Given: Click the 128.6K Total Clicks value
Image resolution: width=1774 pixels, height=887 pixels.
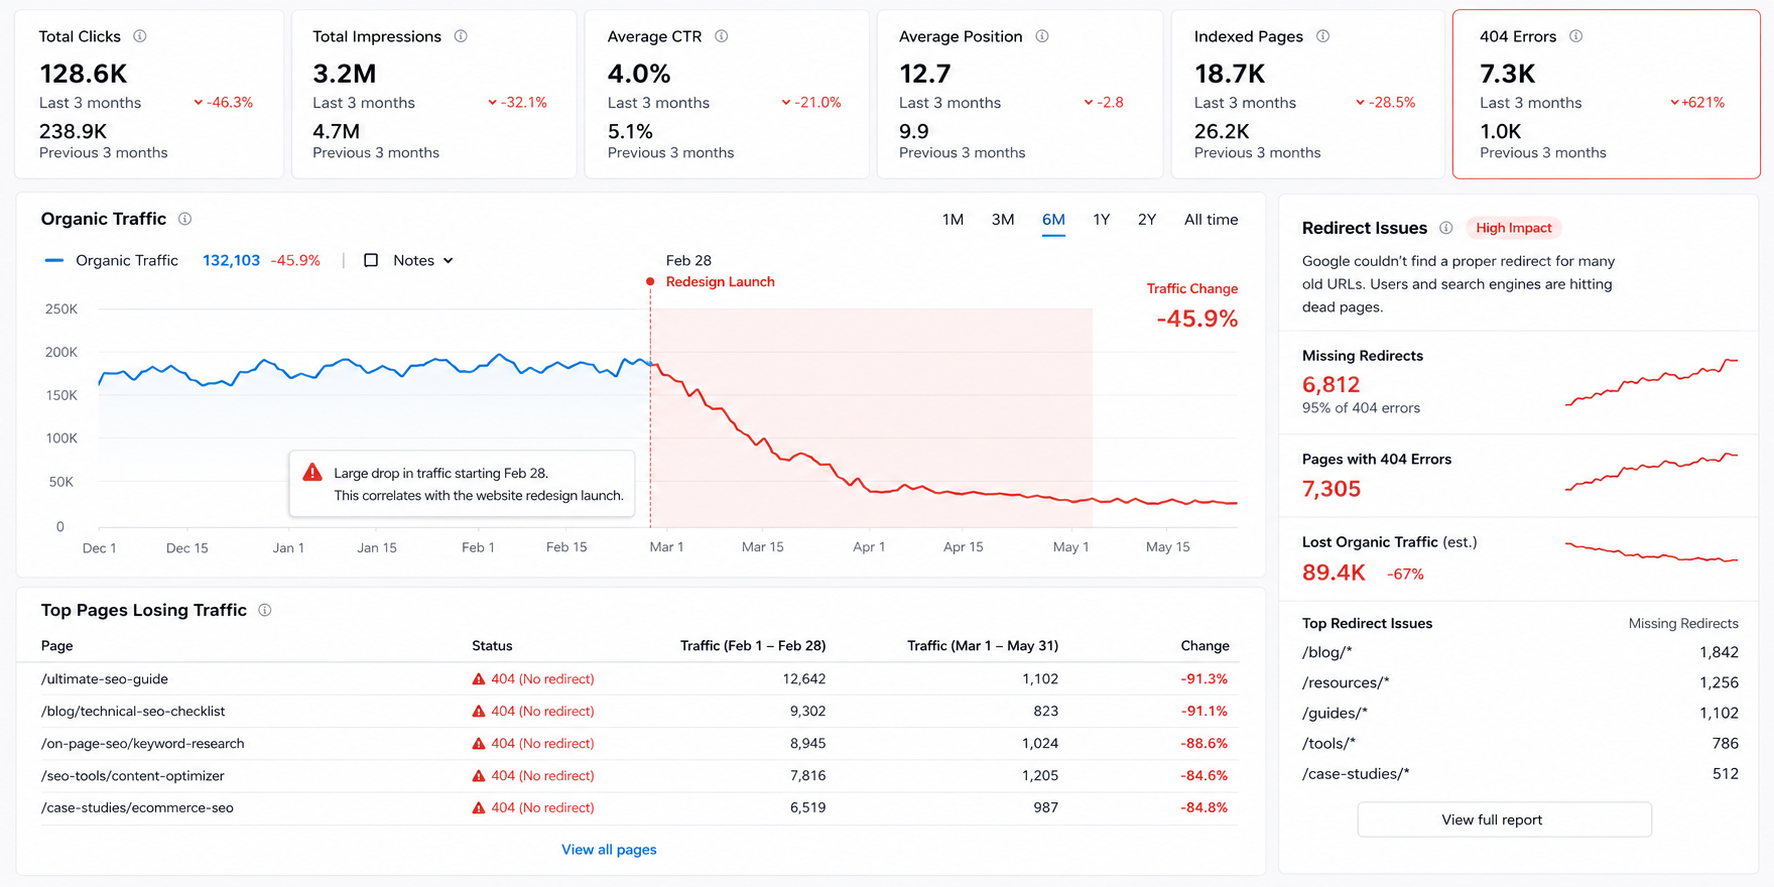Looking at the screenshot, I should click(x=83, y=73).
